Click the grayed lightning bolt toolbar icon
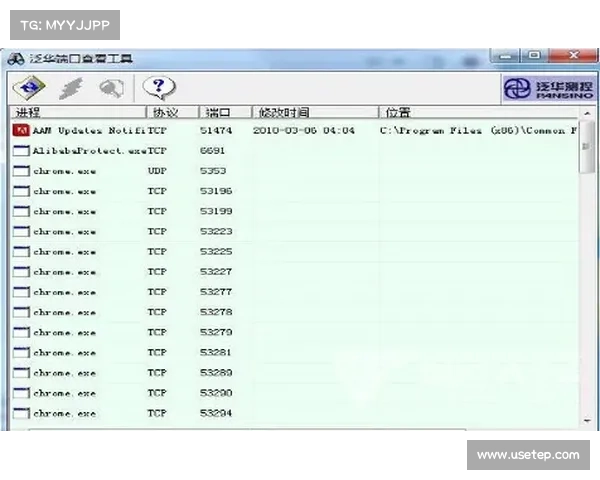Screen dimensions: 600x480 (71, 88)
